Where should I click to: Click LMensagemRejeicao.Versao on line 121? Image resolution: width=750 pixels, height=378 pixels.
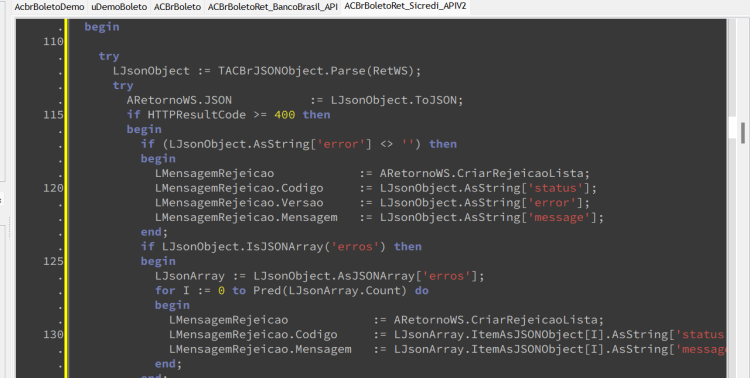pos(239,202)
